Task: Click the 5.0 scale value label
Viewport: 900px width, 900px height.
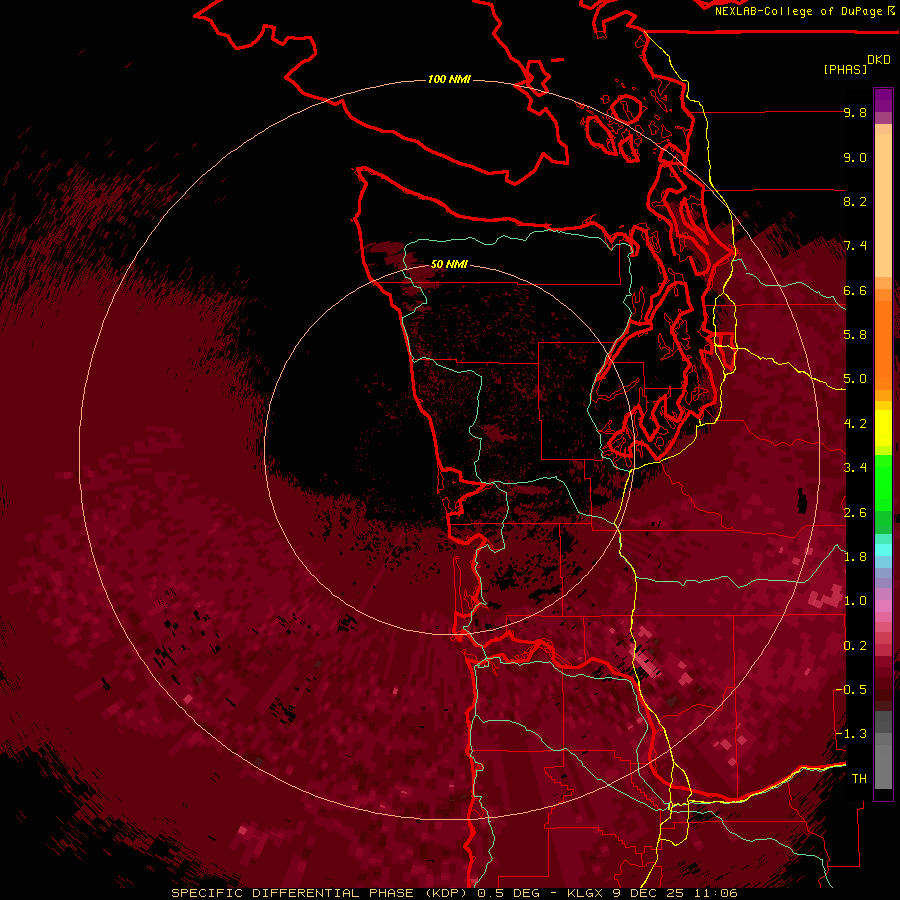Action: click(x=855, y=379)
